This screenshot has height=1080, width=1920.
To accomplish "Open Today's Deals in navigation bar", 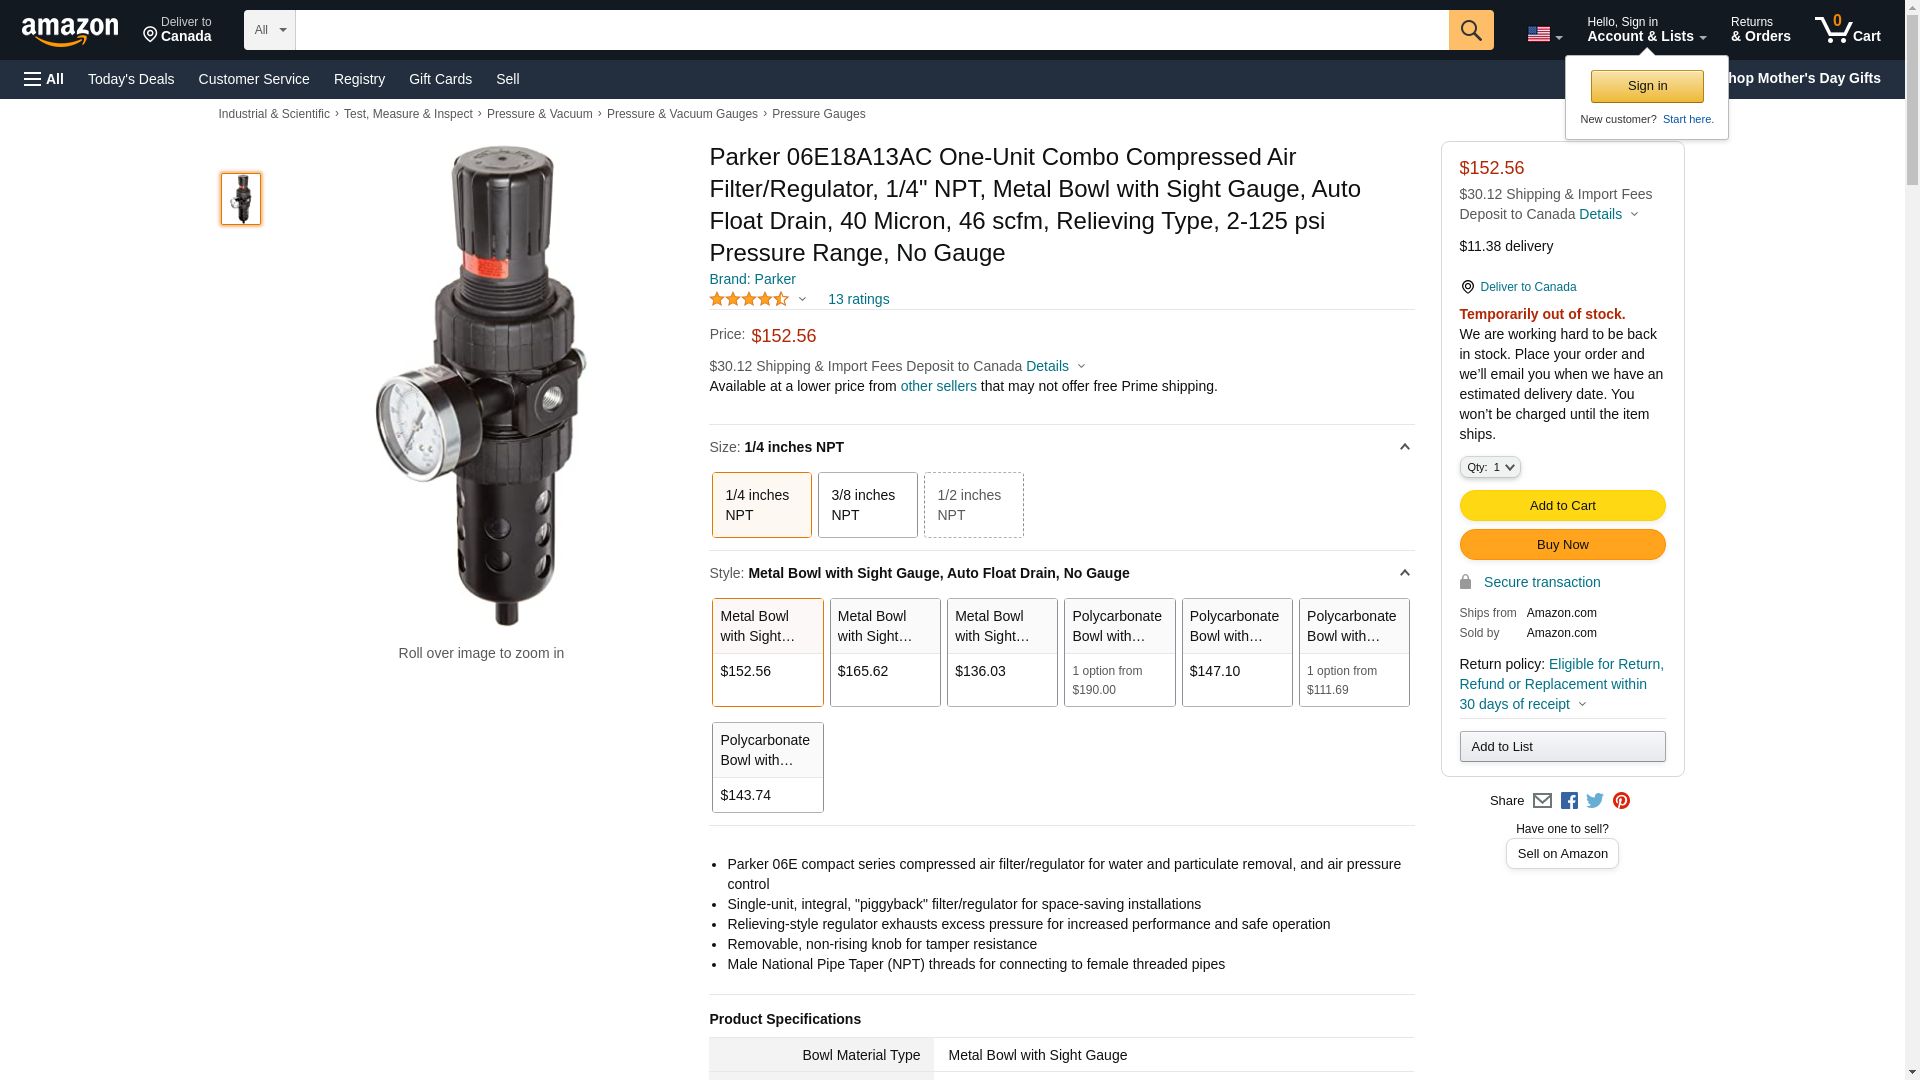I will 131,79.
